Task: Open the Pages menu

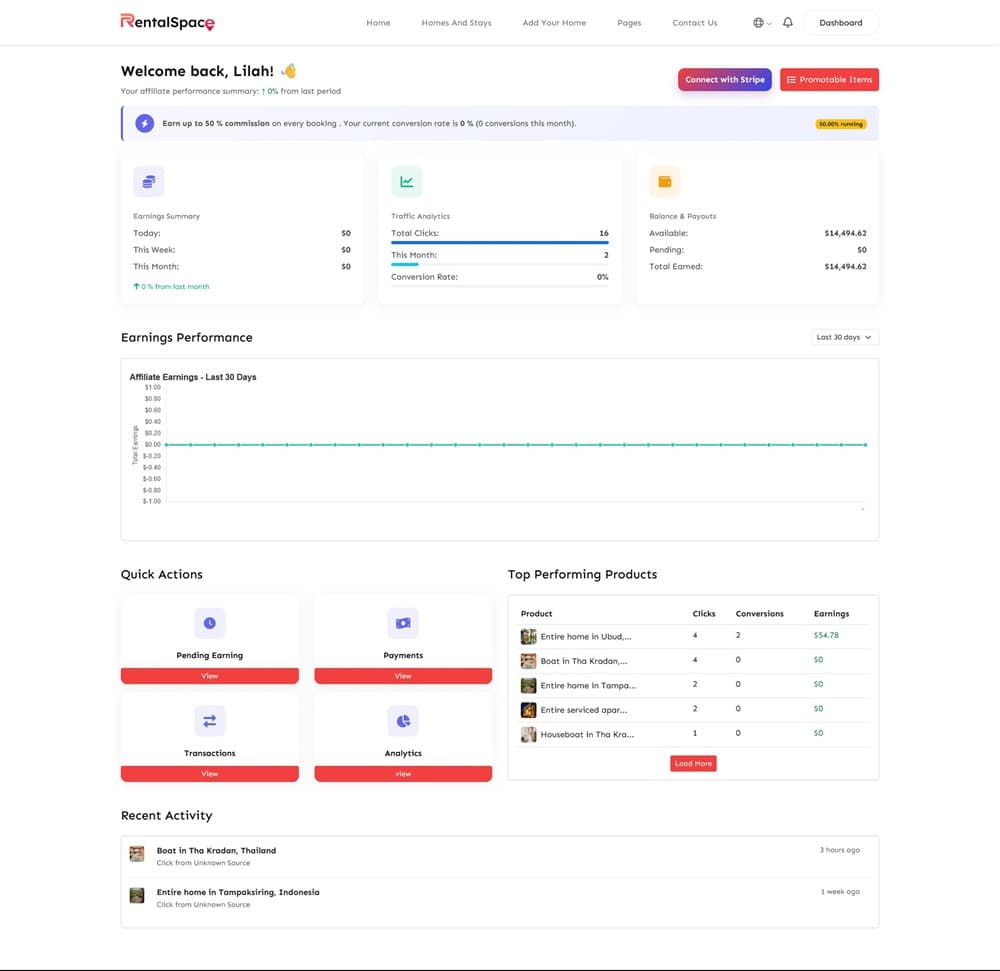Action: point(629,23)
